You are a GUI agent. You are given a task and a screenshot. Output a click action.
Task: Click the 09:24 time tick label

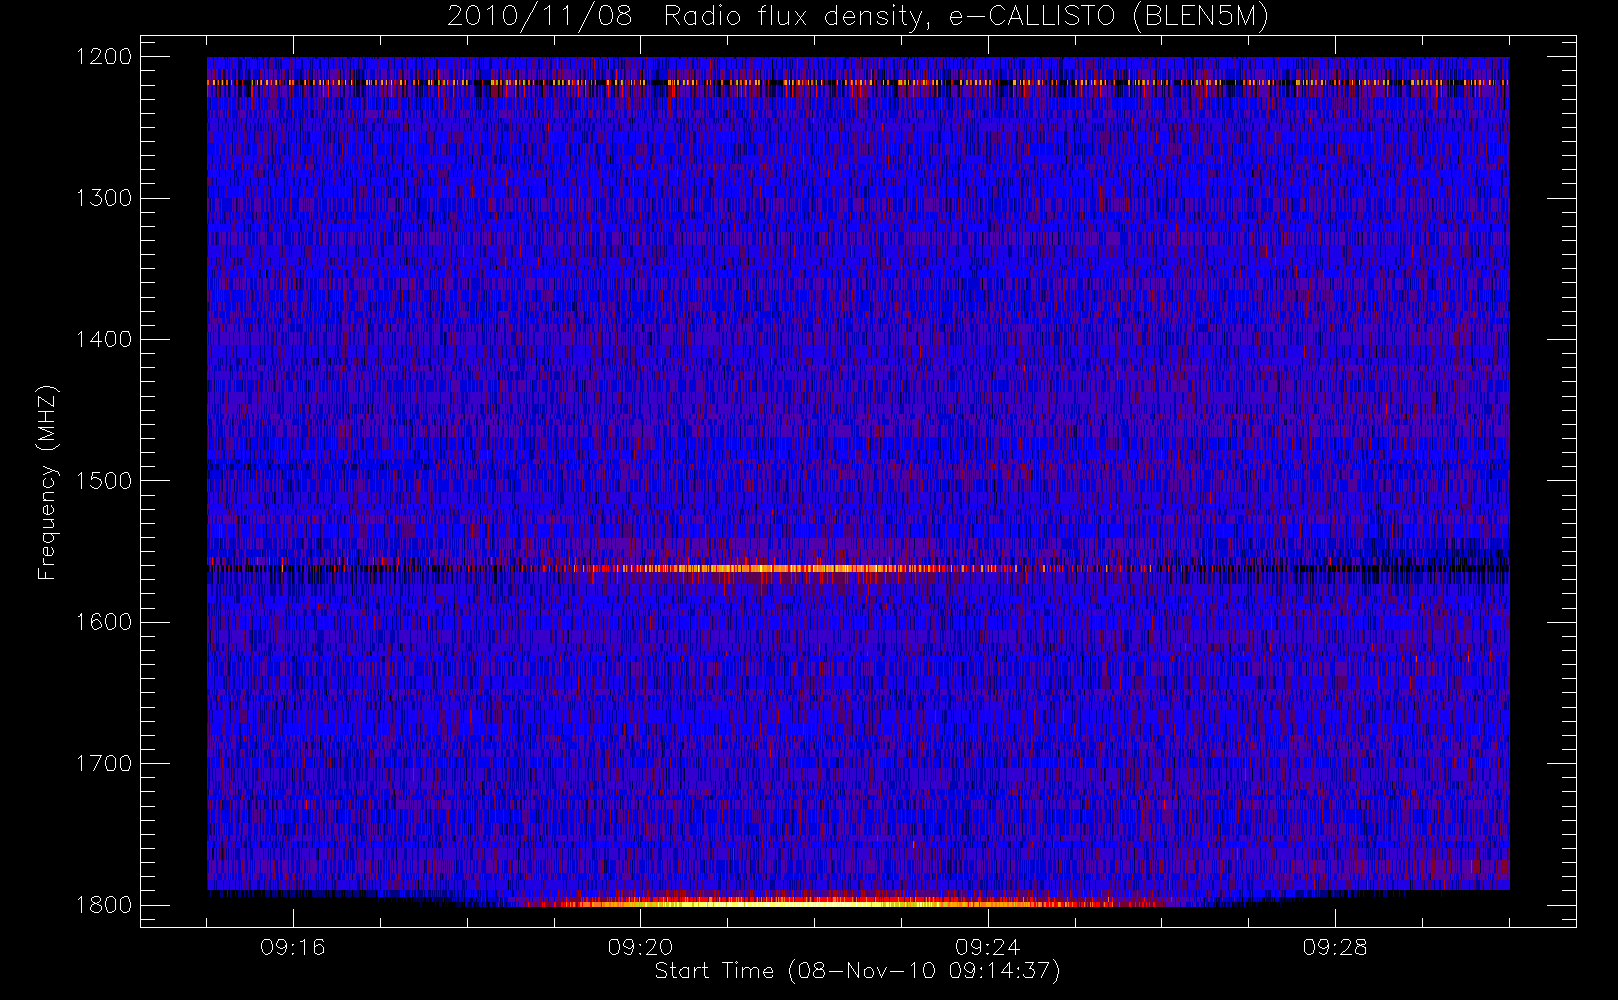pyautogui.click(x=987, y=947)
